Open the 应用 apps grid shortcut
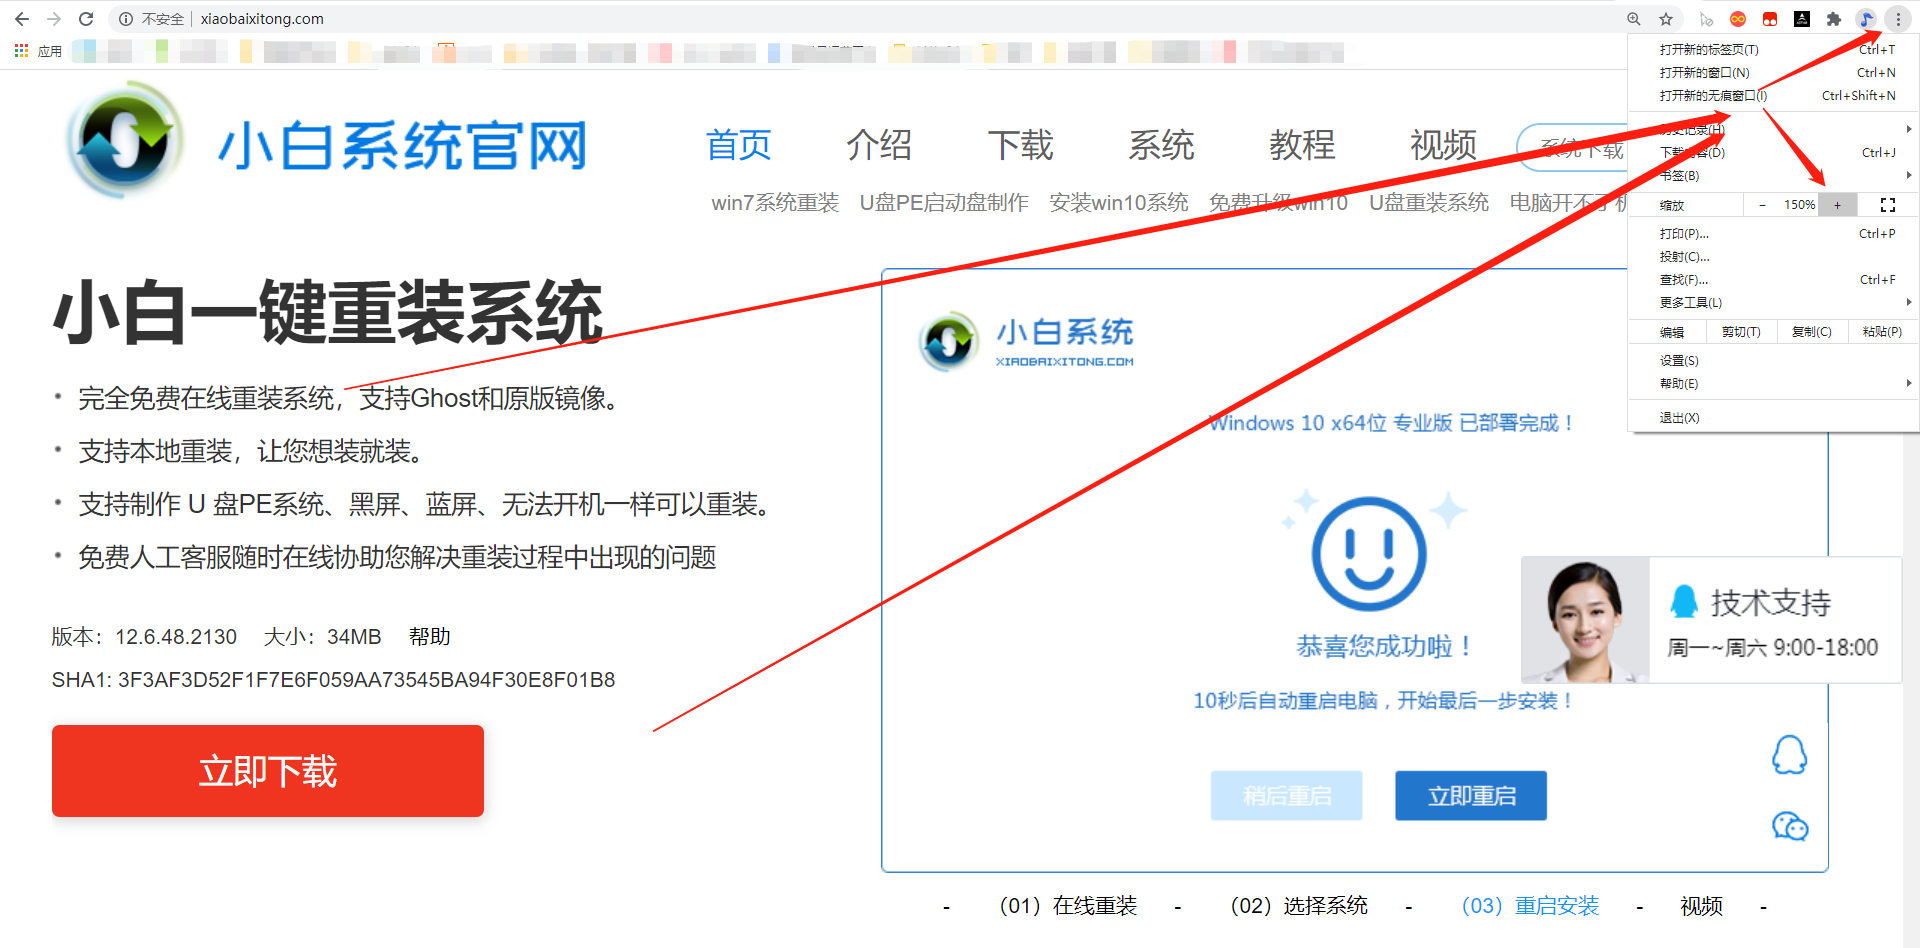 [38, 51]
